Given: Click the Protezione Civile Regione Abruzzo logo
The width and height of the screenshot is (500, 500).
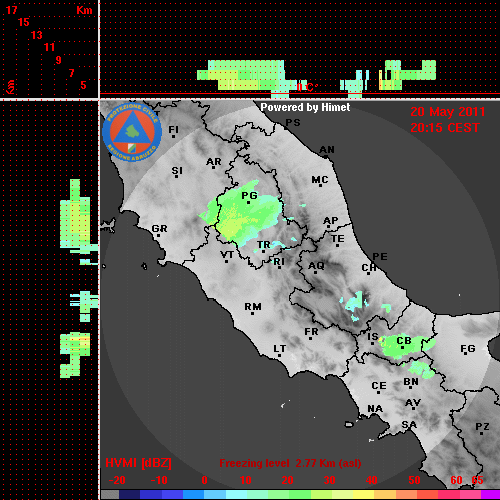Looking at the screenshot, I should tap(132, 132).
